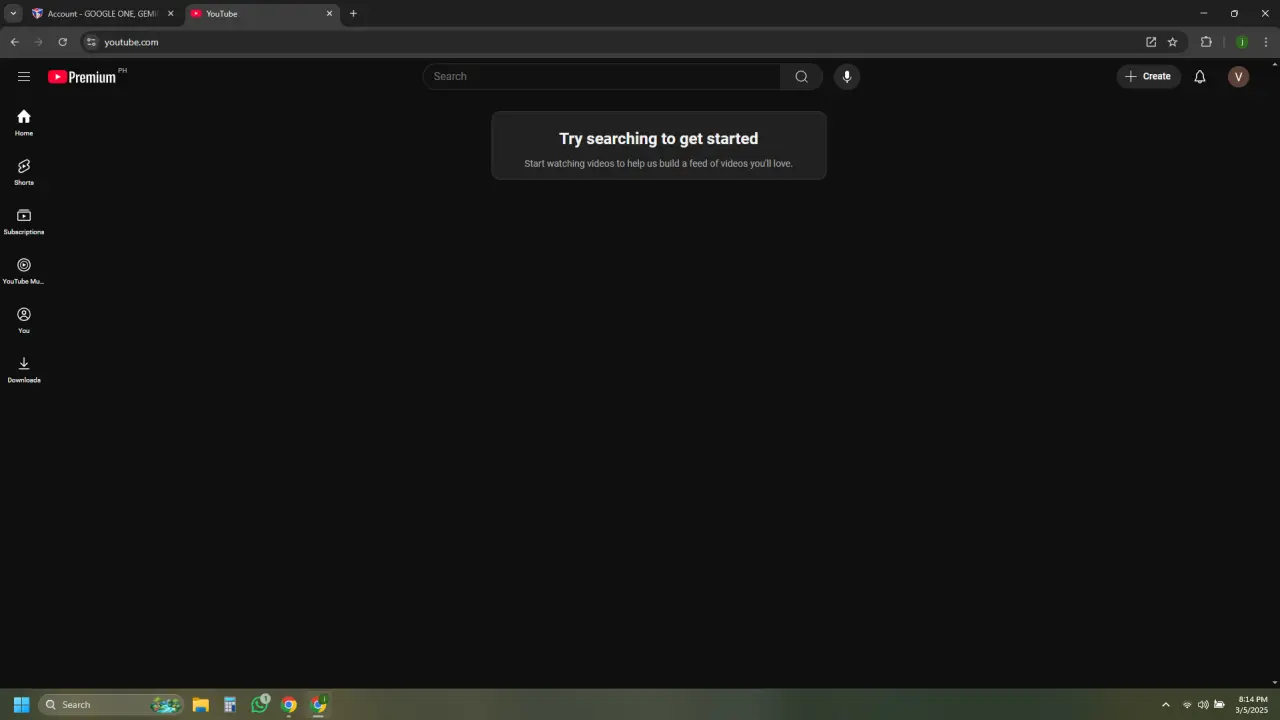Image resolution: width=1280 pixels, height=720 pixels.
Task: Click the magnifier search button
Action: pos(801,77)
